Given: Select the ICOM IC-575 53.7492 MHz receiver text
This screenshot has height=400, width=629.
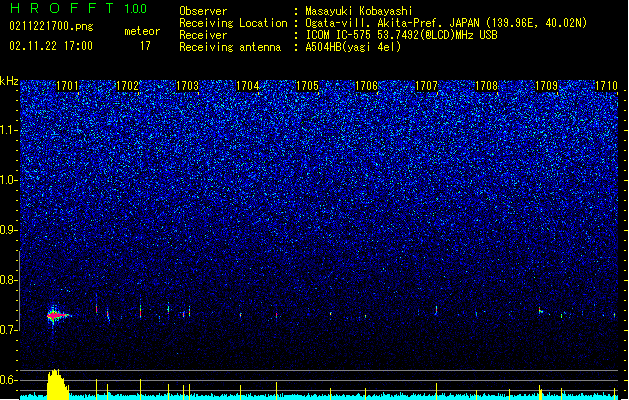Looking at the screenshot, I should [402, 35].
